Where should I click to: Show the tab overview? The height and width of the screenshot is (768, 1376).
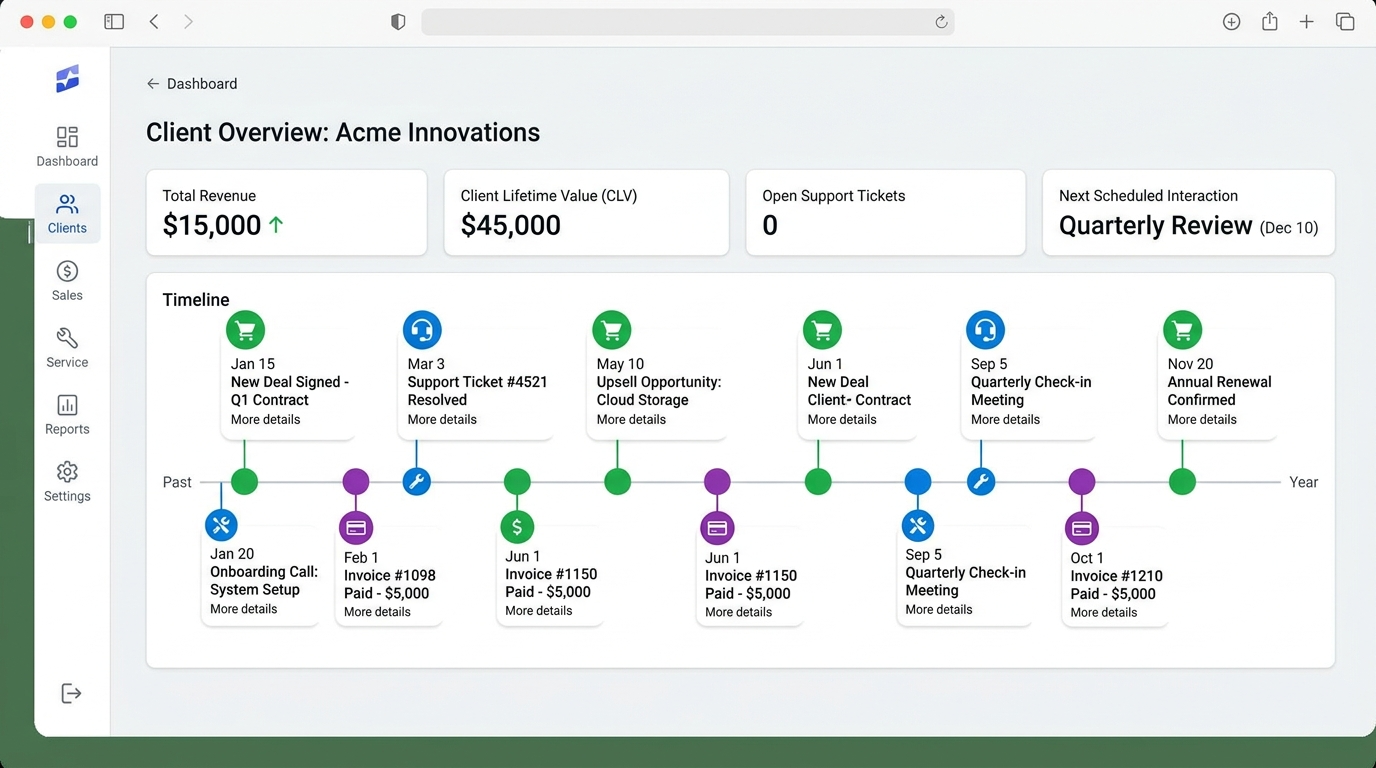coord(1345,22)
